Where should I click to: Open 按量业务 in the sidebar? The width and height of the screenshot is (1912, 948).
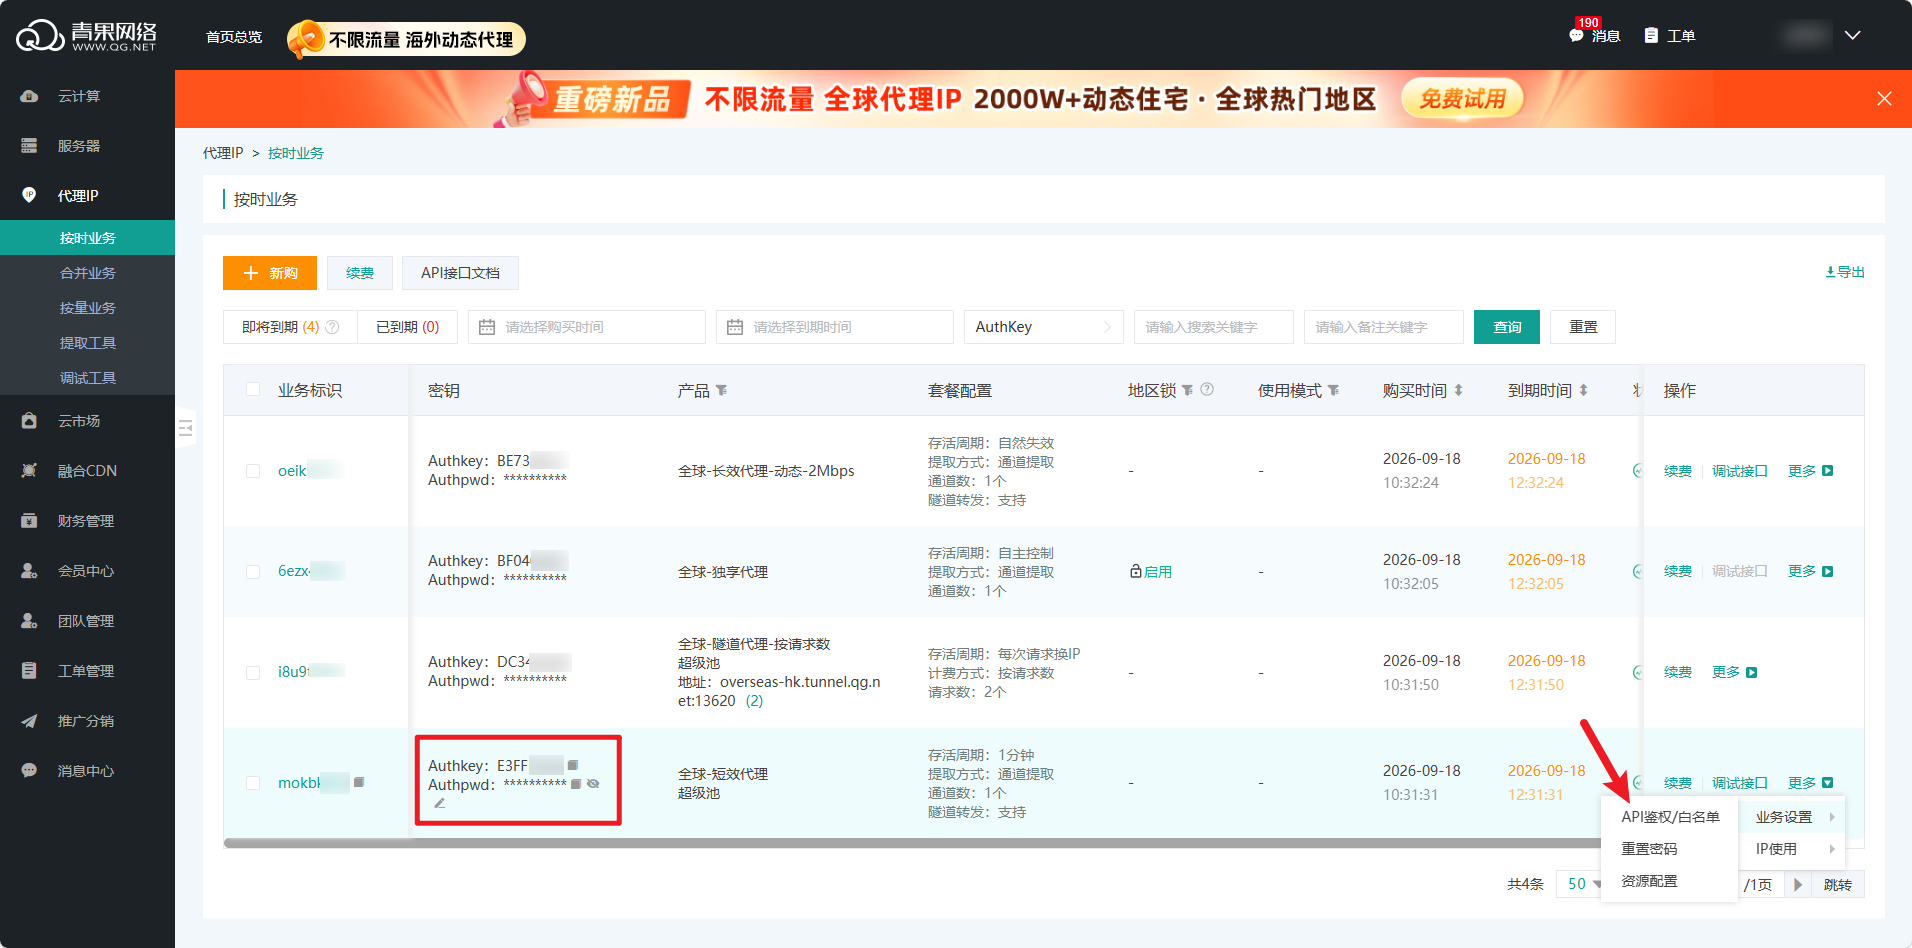(87, 308)
